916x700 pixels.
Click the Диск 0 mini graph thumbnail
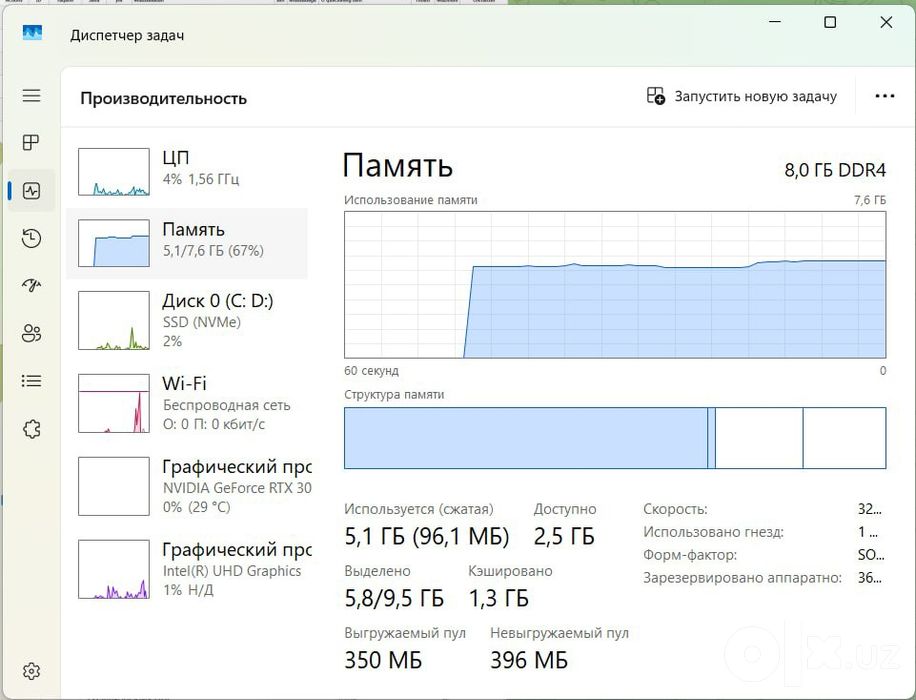(114, 321)
